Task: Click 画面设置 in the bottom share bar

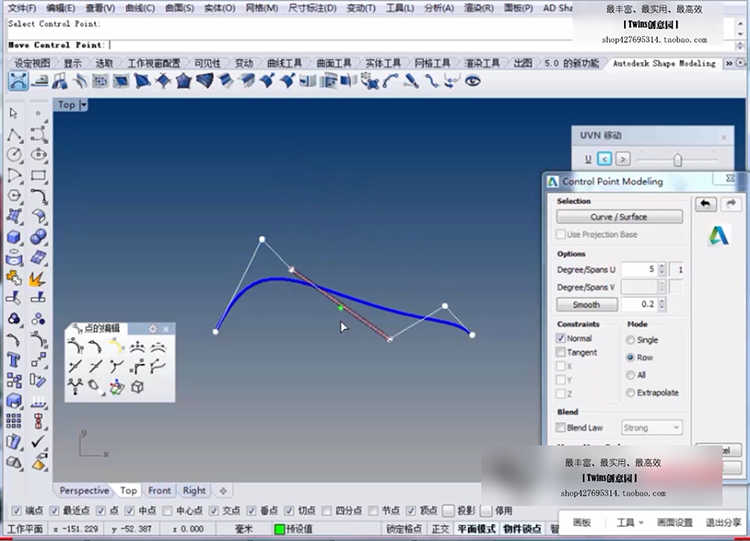Action: (x=674, y=522)
